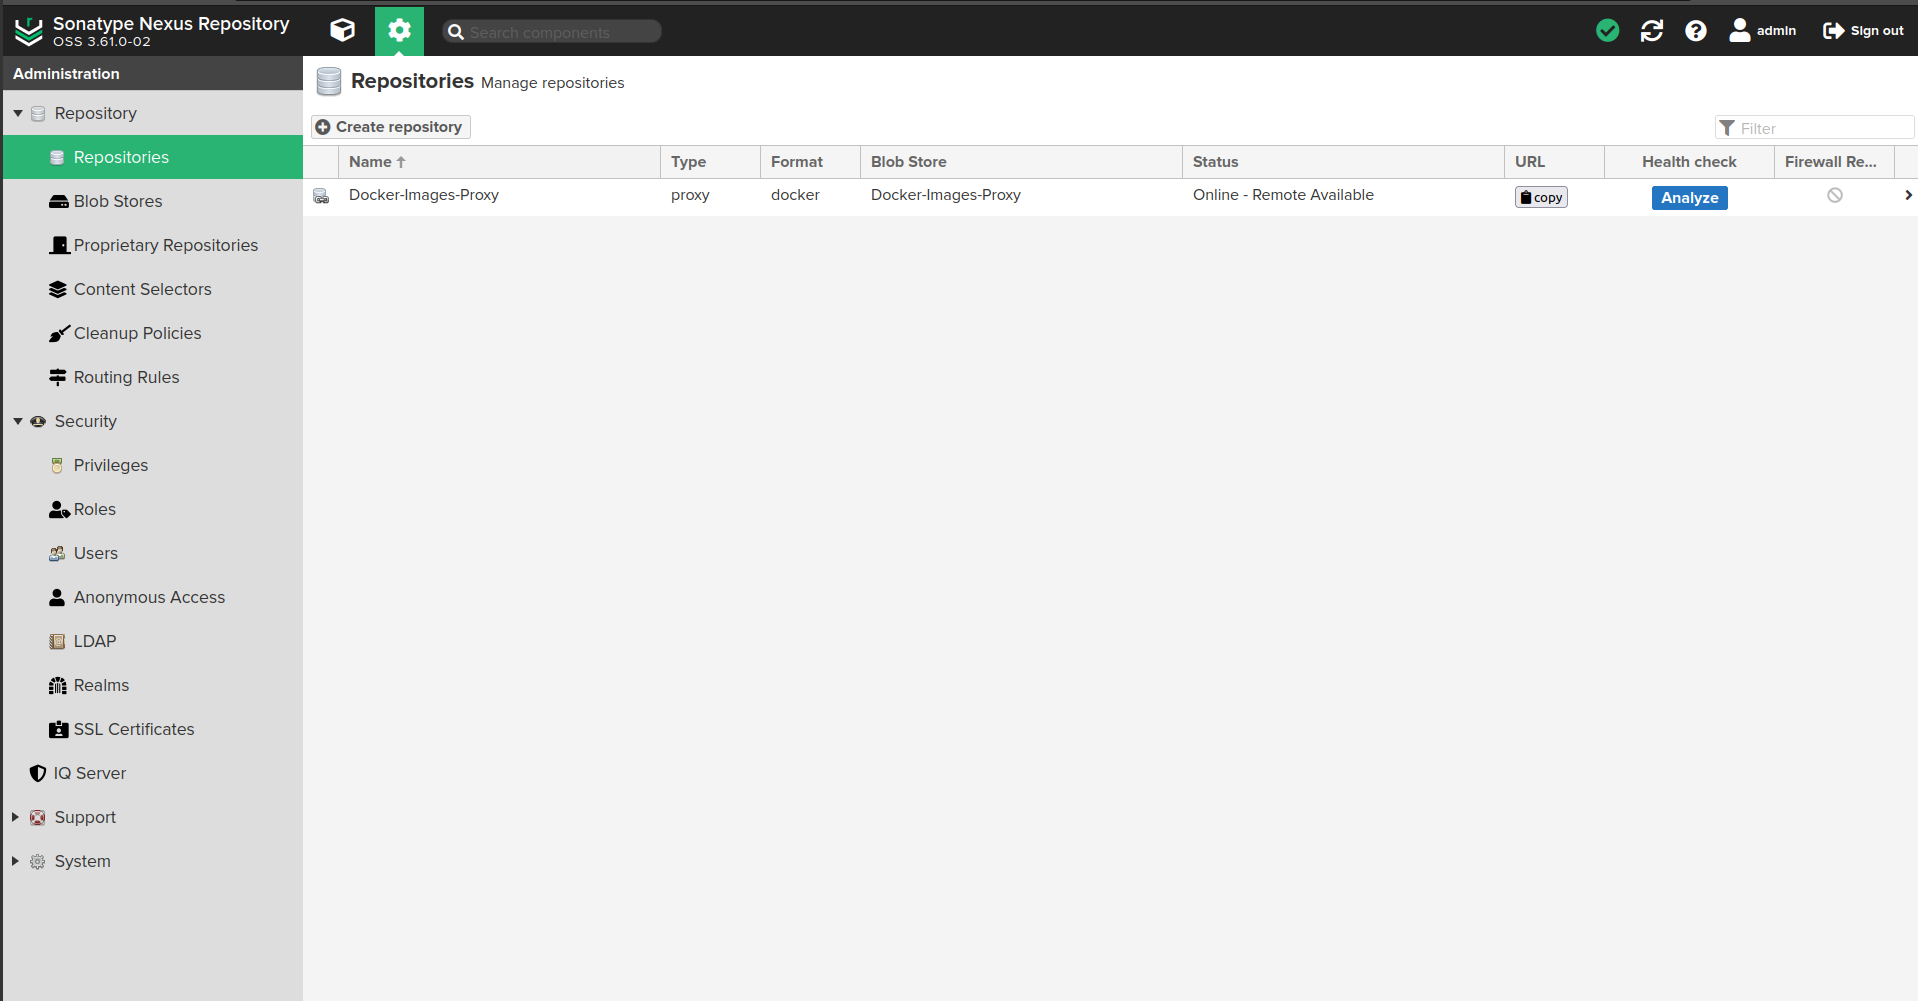
Task: Click the admin username link
Action: click(1776, 31)
